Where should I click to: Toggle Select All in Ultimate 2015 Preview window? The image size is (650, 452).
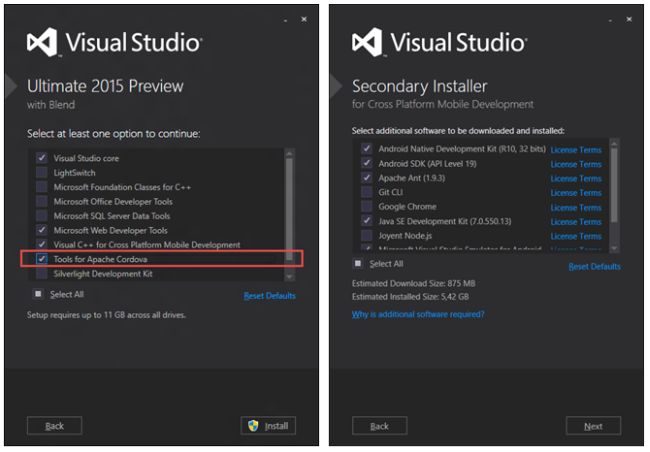(x=38, y=294)
